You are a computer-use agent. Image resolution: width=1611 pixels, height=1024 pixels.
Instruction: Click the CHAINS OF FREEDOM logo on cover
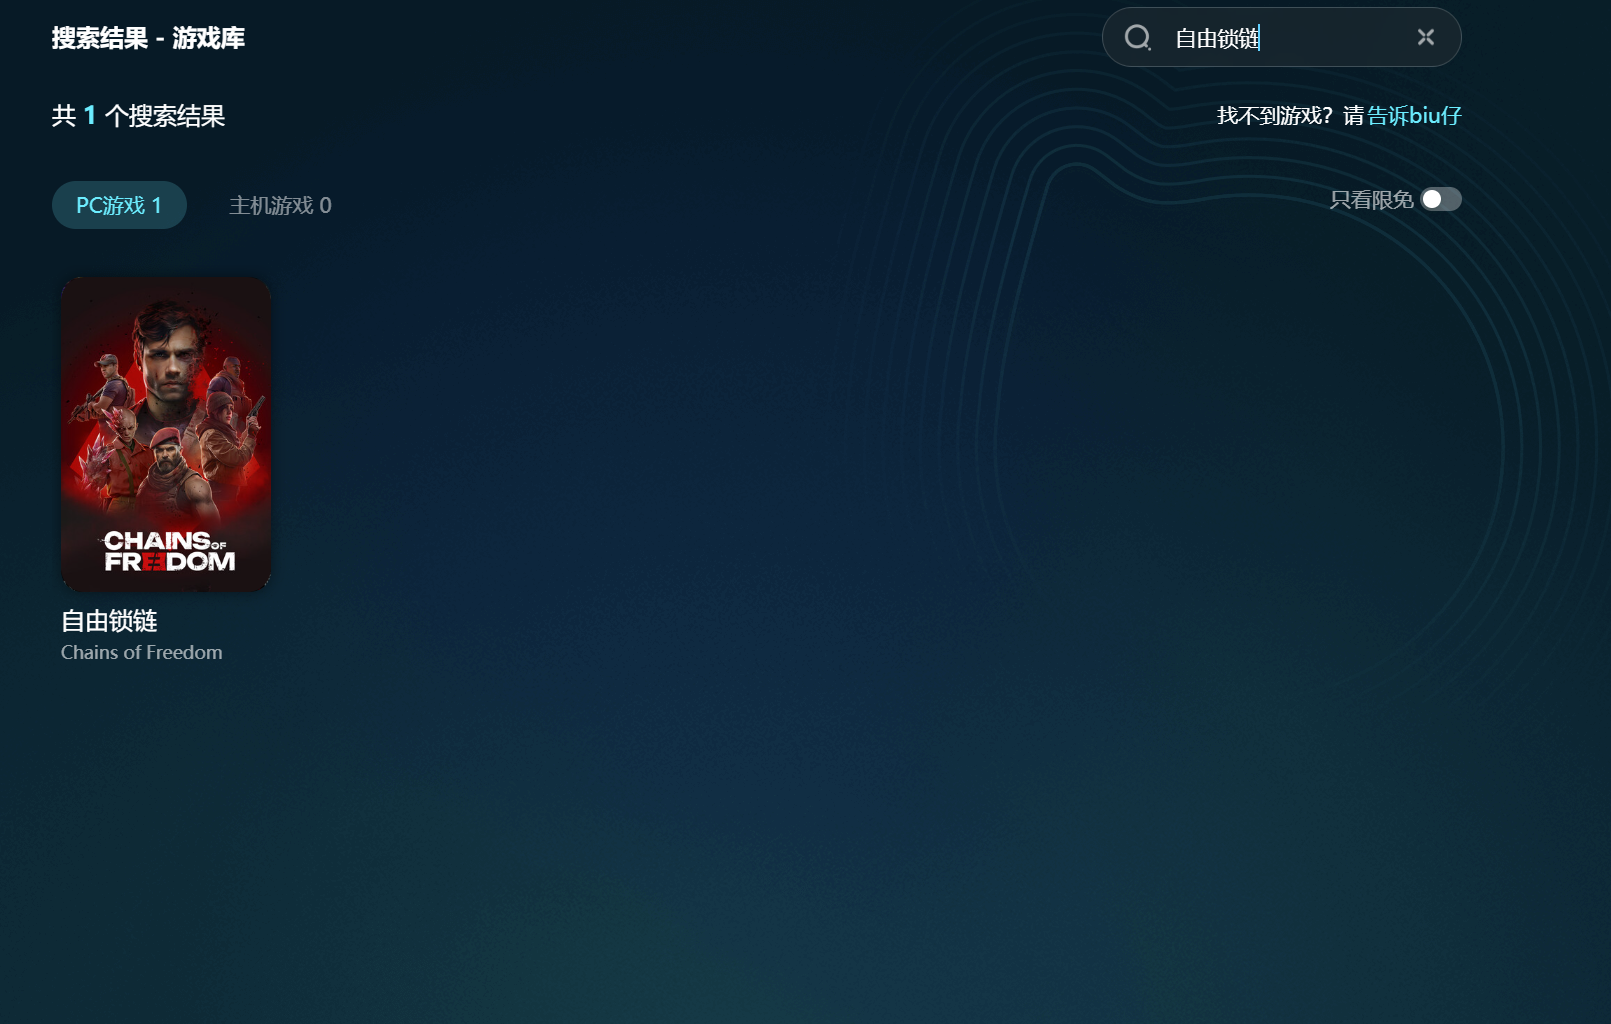(x=169, y=551)
